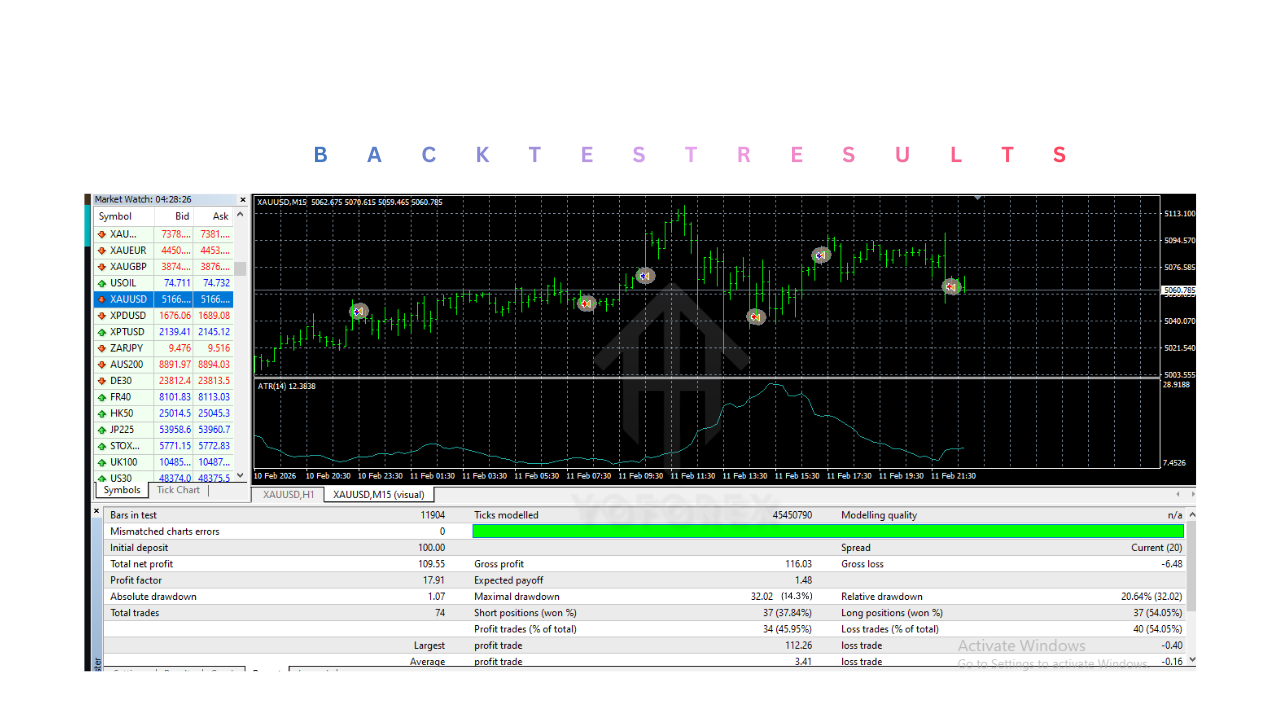The height and width of the screenshot is (720, 1280).
Task: Click the green up-arrow icon next to USOIL
Action: click(x=100, y=283)
